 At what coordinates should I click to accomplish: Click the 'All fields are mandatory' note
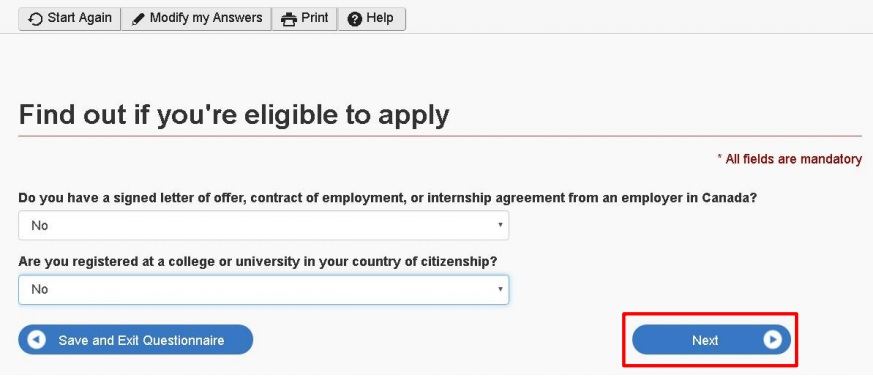(x=789, y=159)
